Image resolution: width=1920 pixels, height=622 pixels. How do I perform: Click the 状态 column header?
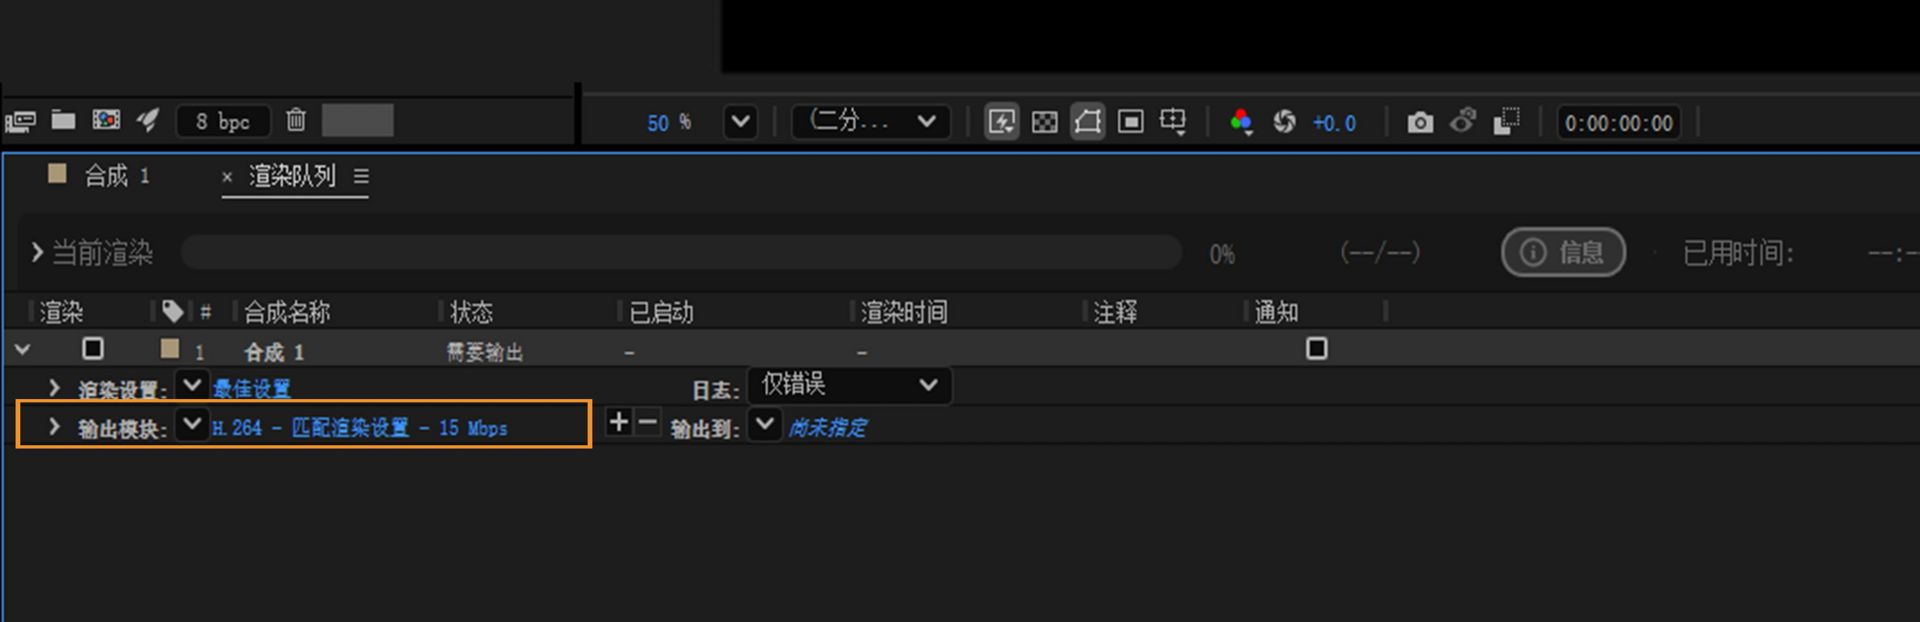pyautogui.click(x=471, y=312)
